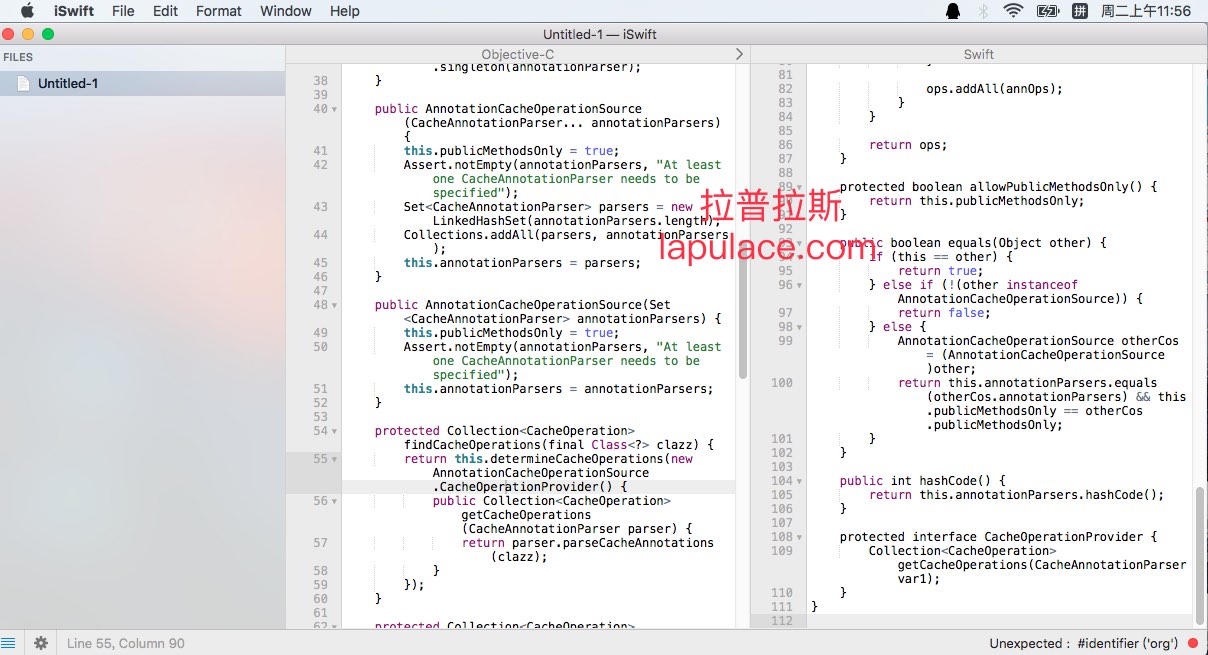This screenshot has width=1208, height=655.
Task: Switch input method via Pinyin icon
Action: click(x=1080, y=11)
